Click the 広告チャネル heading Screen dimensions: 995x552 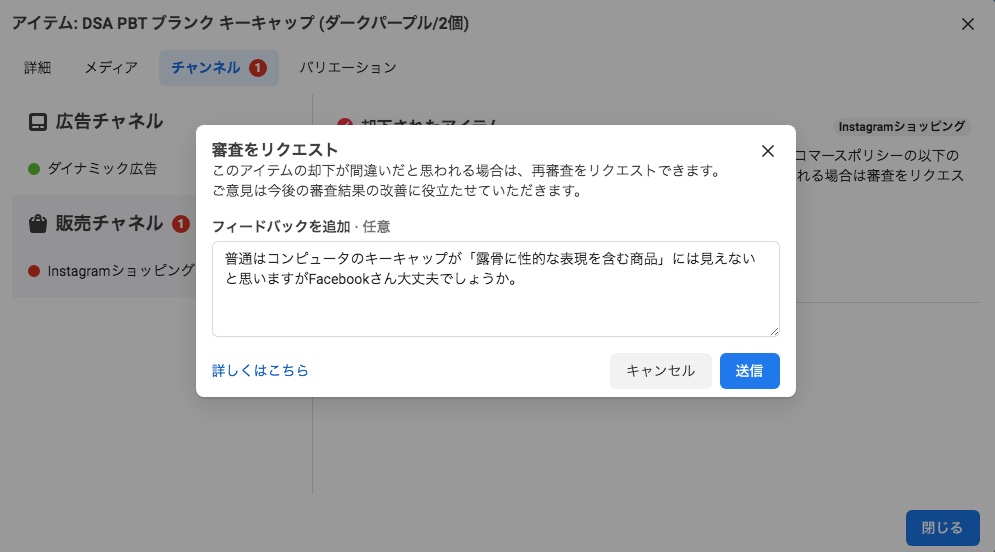(109, 122)
